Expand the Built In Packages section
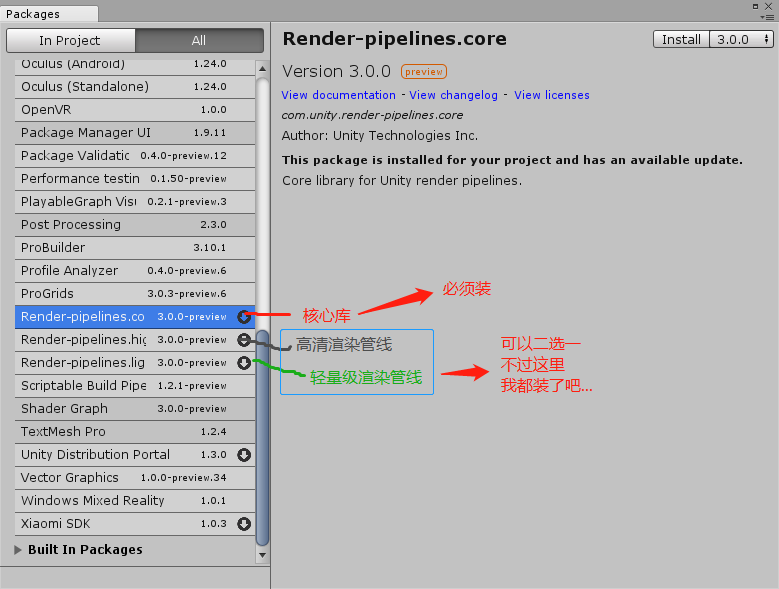The image size is (779, 589). (18, 550)
